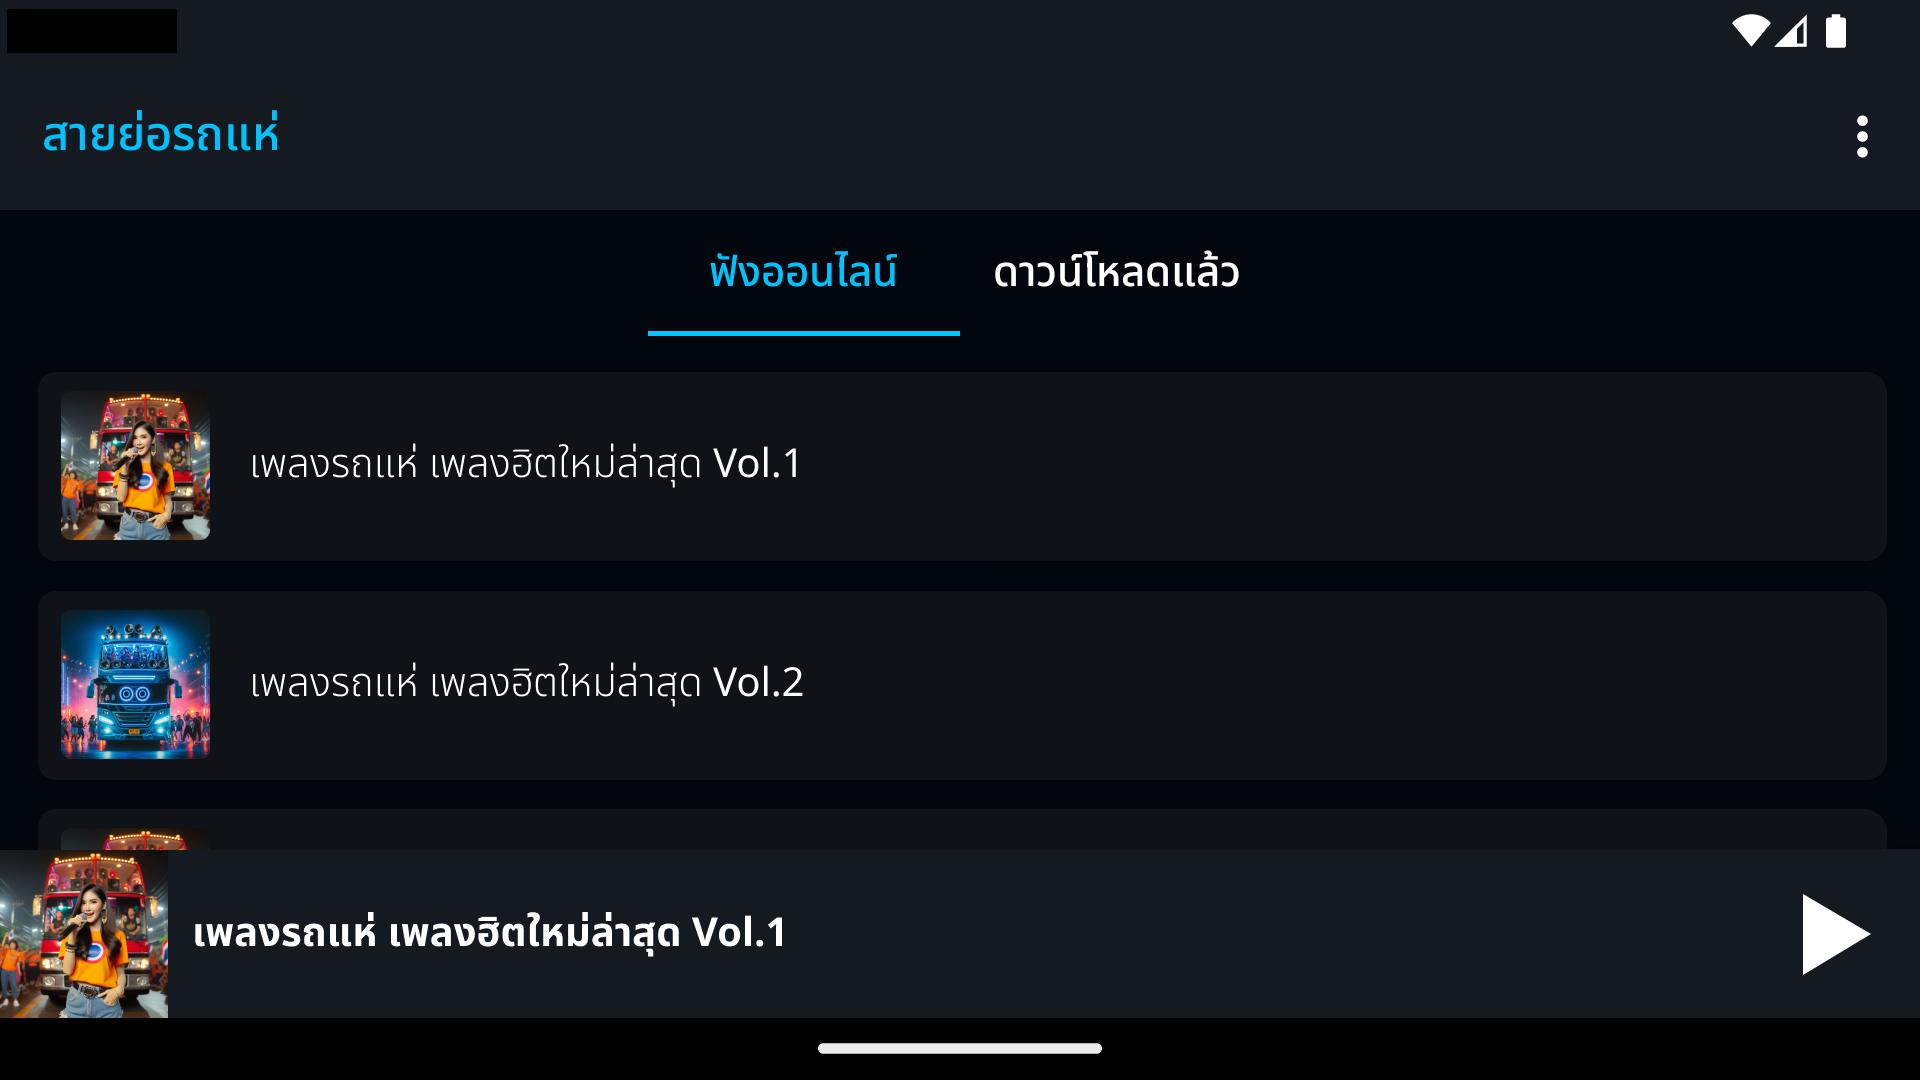Tap the mini player album artwork
Screen dimensions: 1920x1080
84,934
